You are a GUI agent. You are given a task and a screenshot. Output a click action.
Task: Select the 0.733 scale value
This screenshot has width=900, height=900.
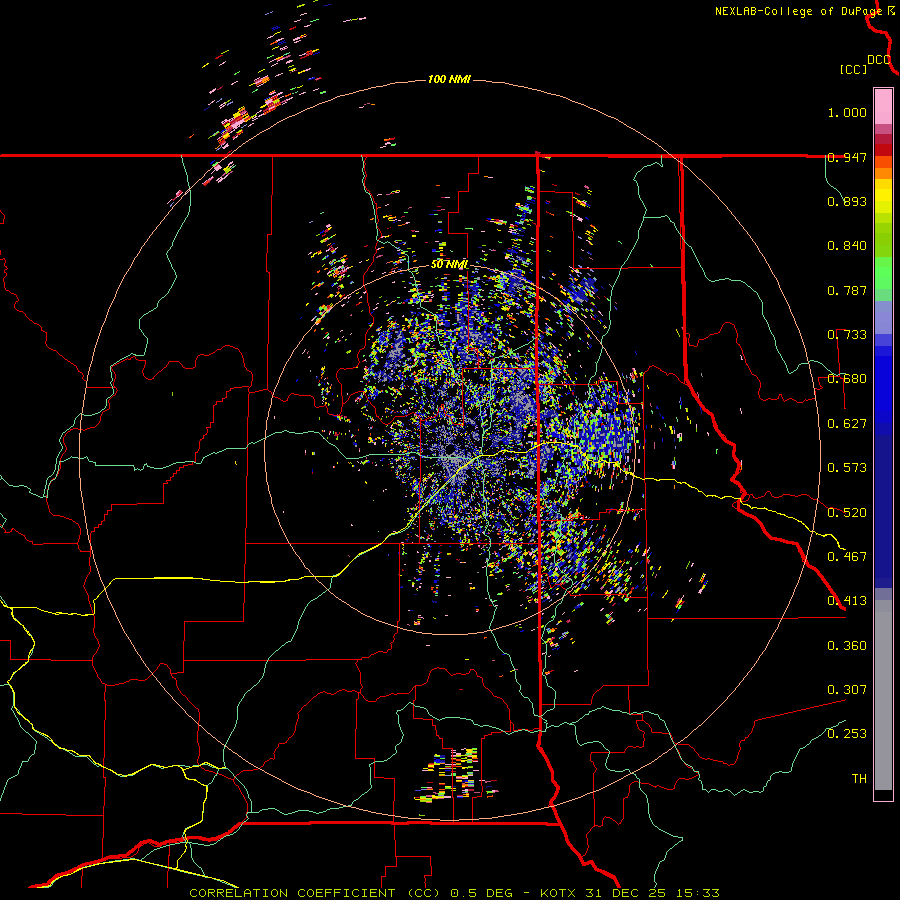point(847,335)
